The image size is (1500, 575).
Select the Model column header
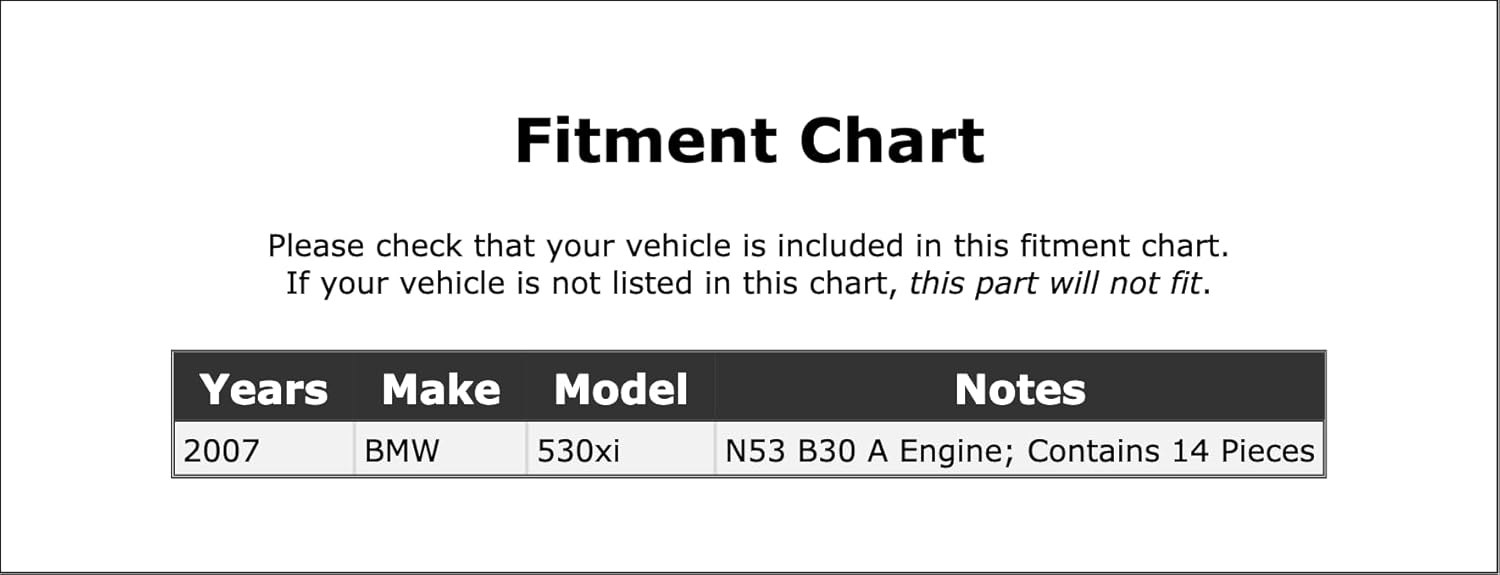click(x=621, y=389)
